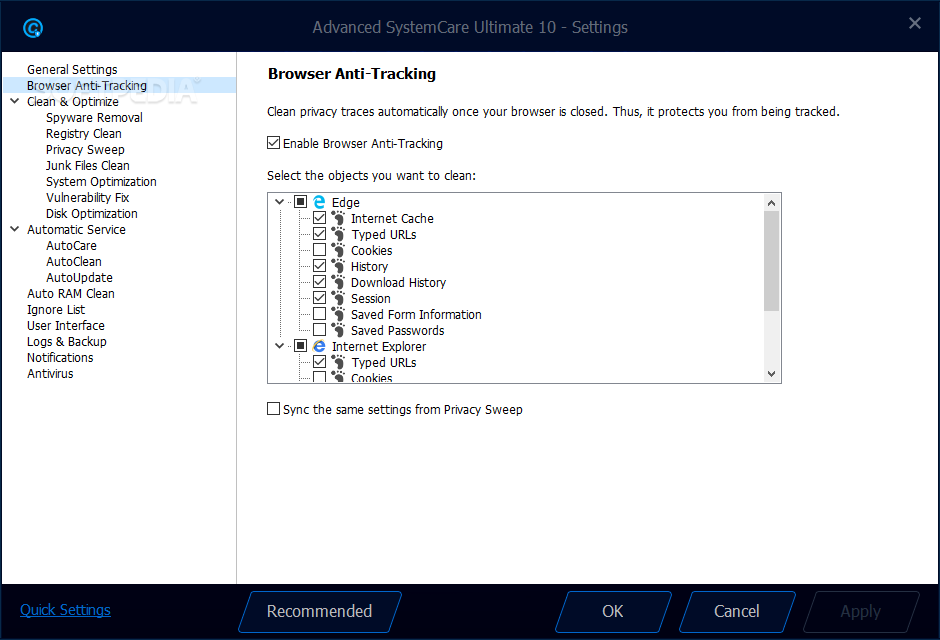Open Ignore List settings
The height and width of the screenshot is (640, 940).
tap(56, 309)
